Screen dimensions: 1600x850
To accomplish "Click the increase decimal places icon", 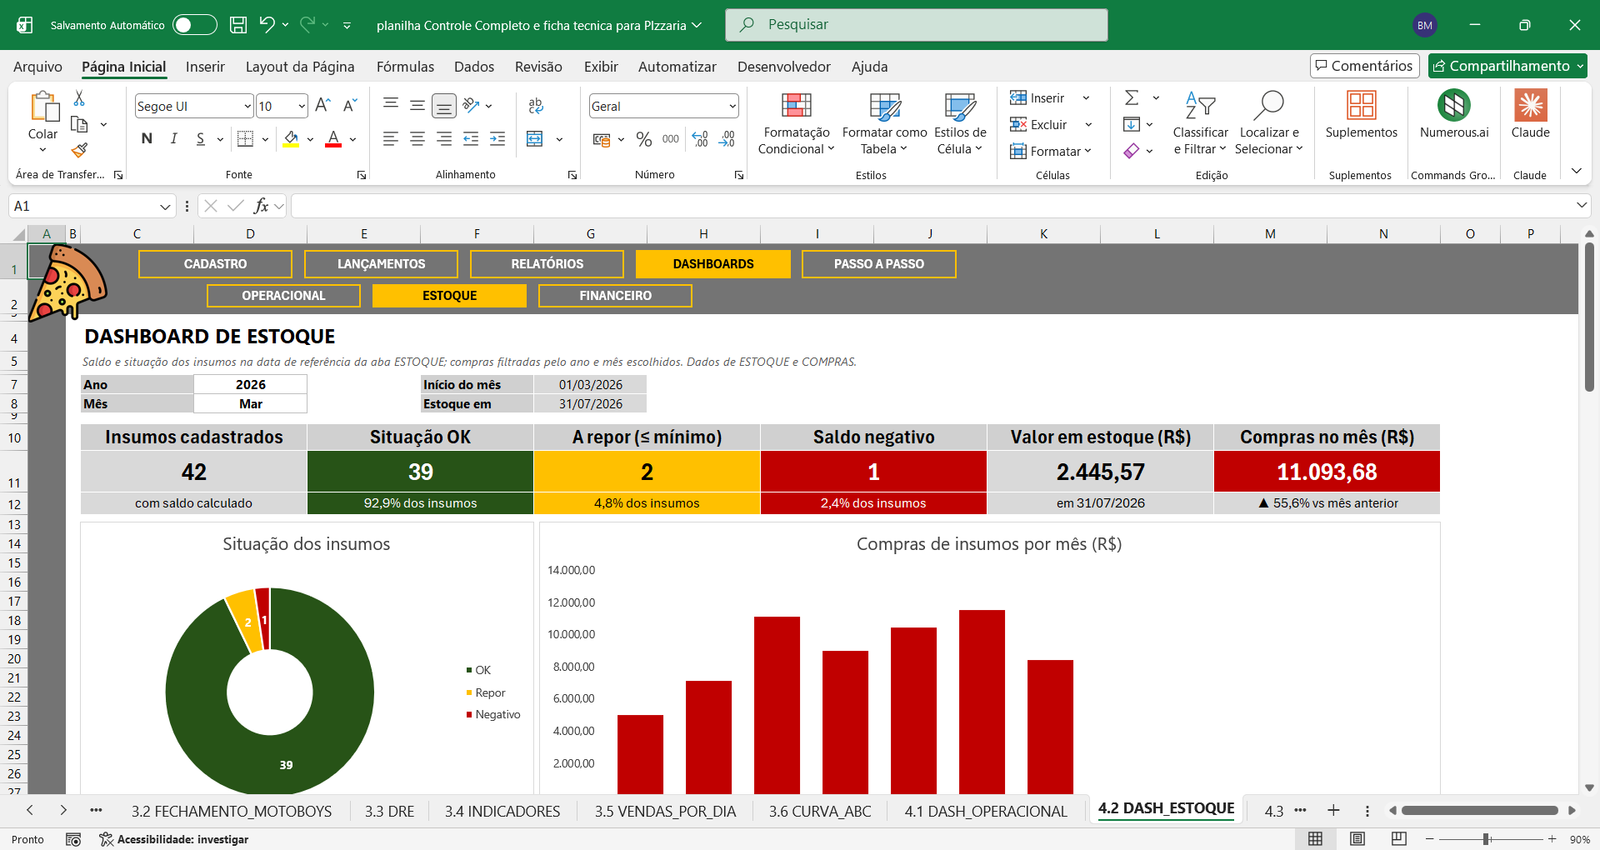I will point(700,139).
